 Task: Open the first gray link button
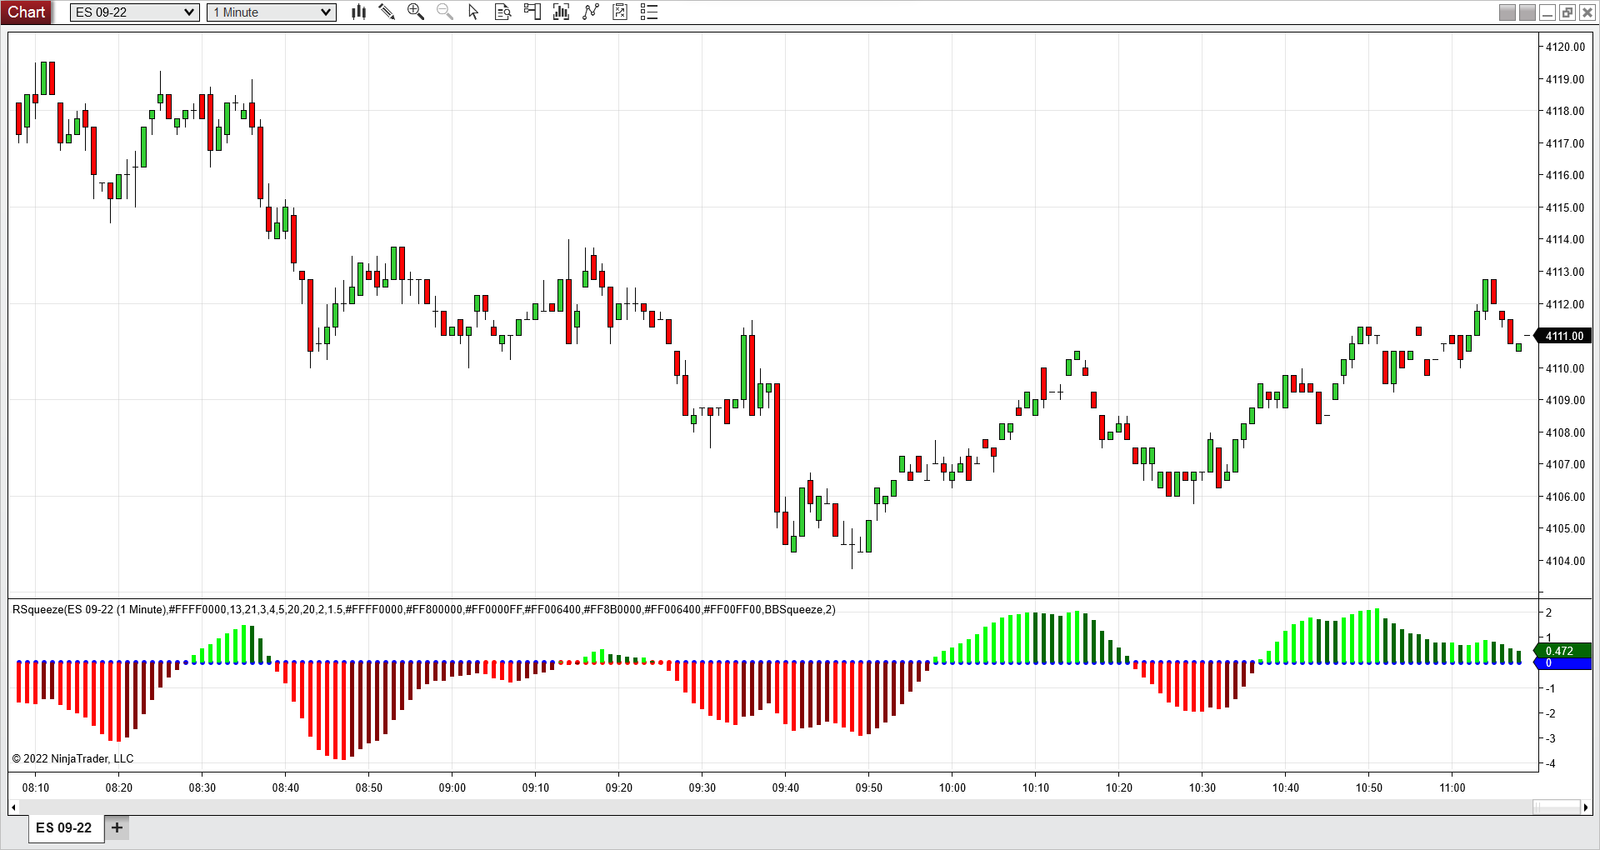[x=1507, y=12]
